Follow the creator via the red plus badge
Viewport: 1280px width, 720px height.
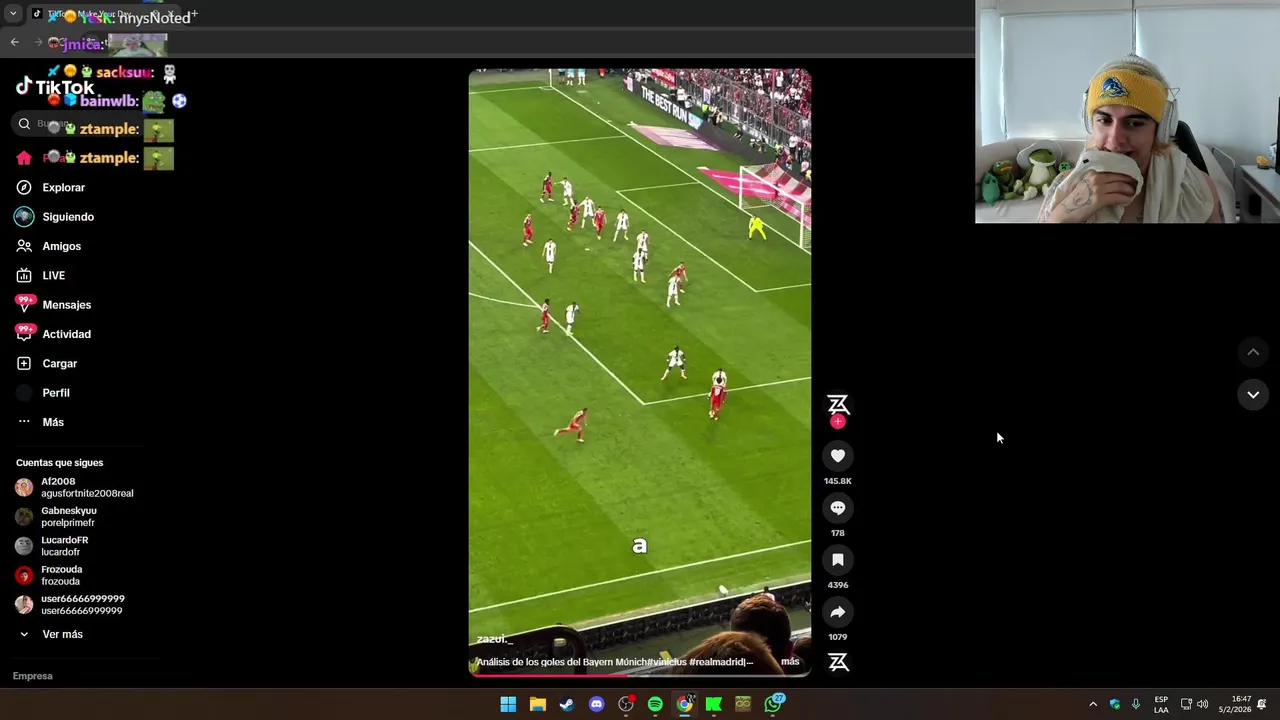tap(838, 422)
